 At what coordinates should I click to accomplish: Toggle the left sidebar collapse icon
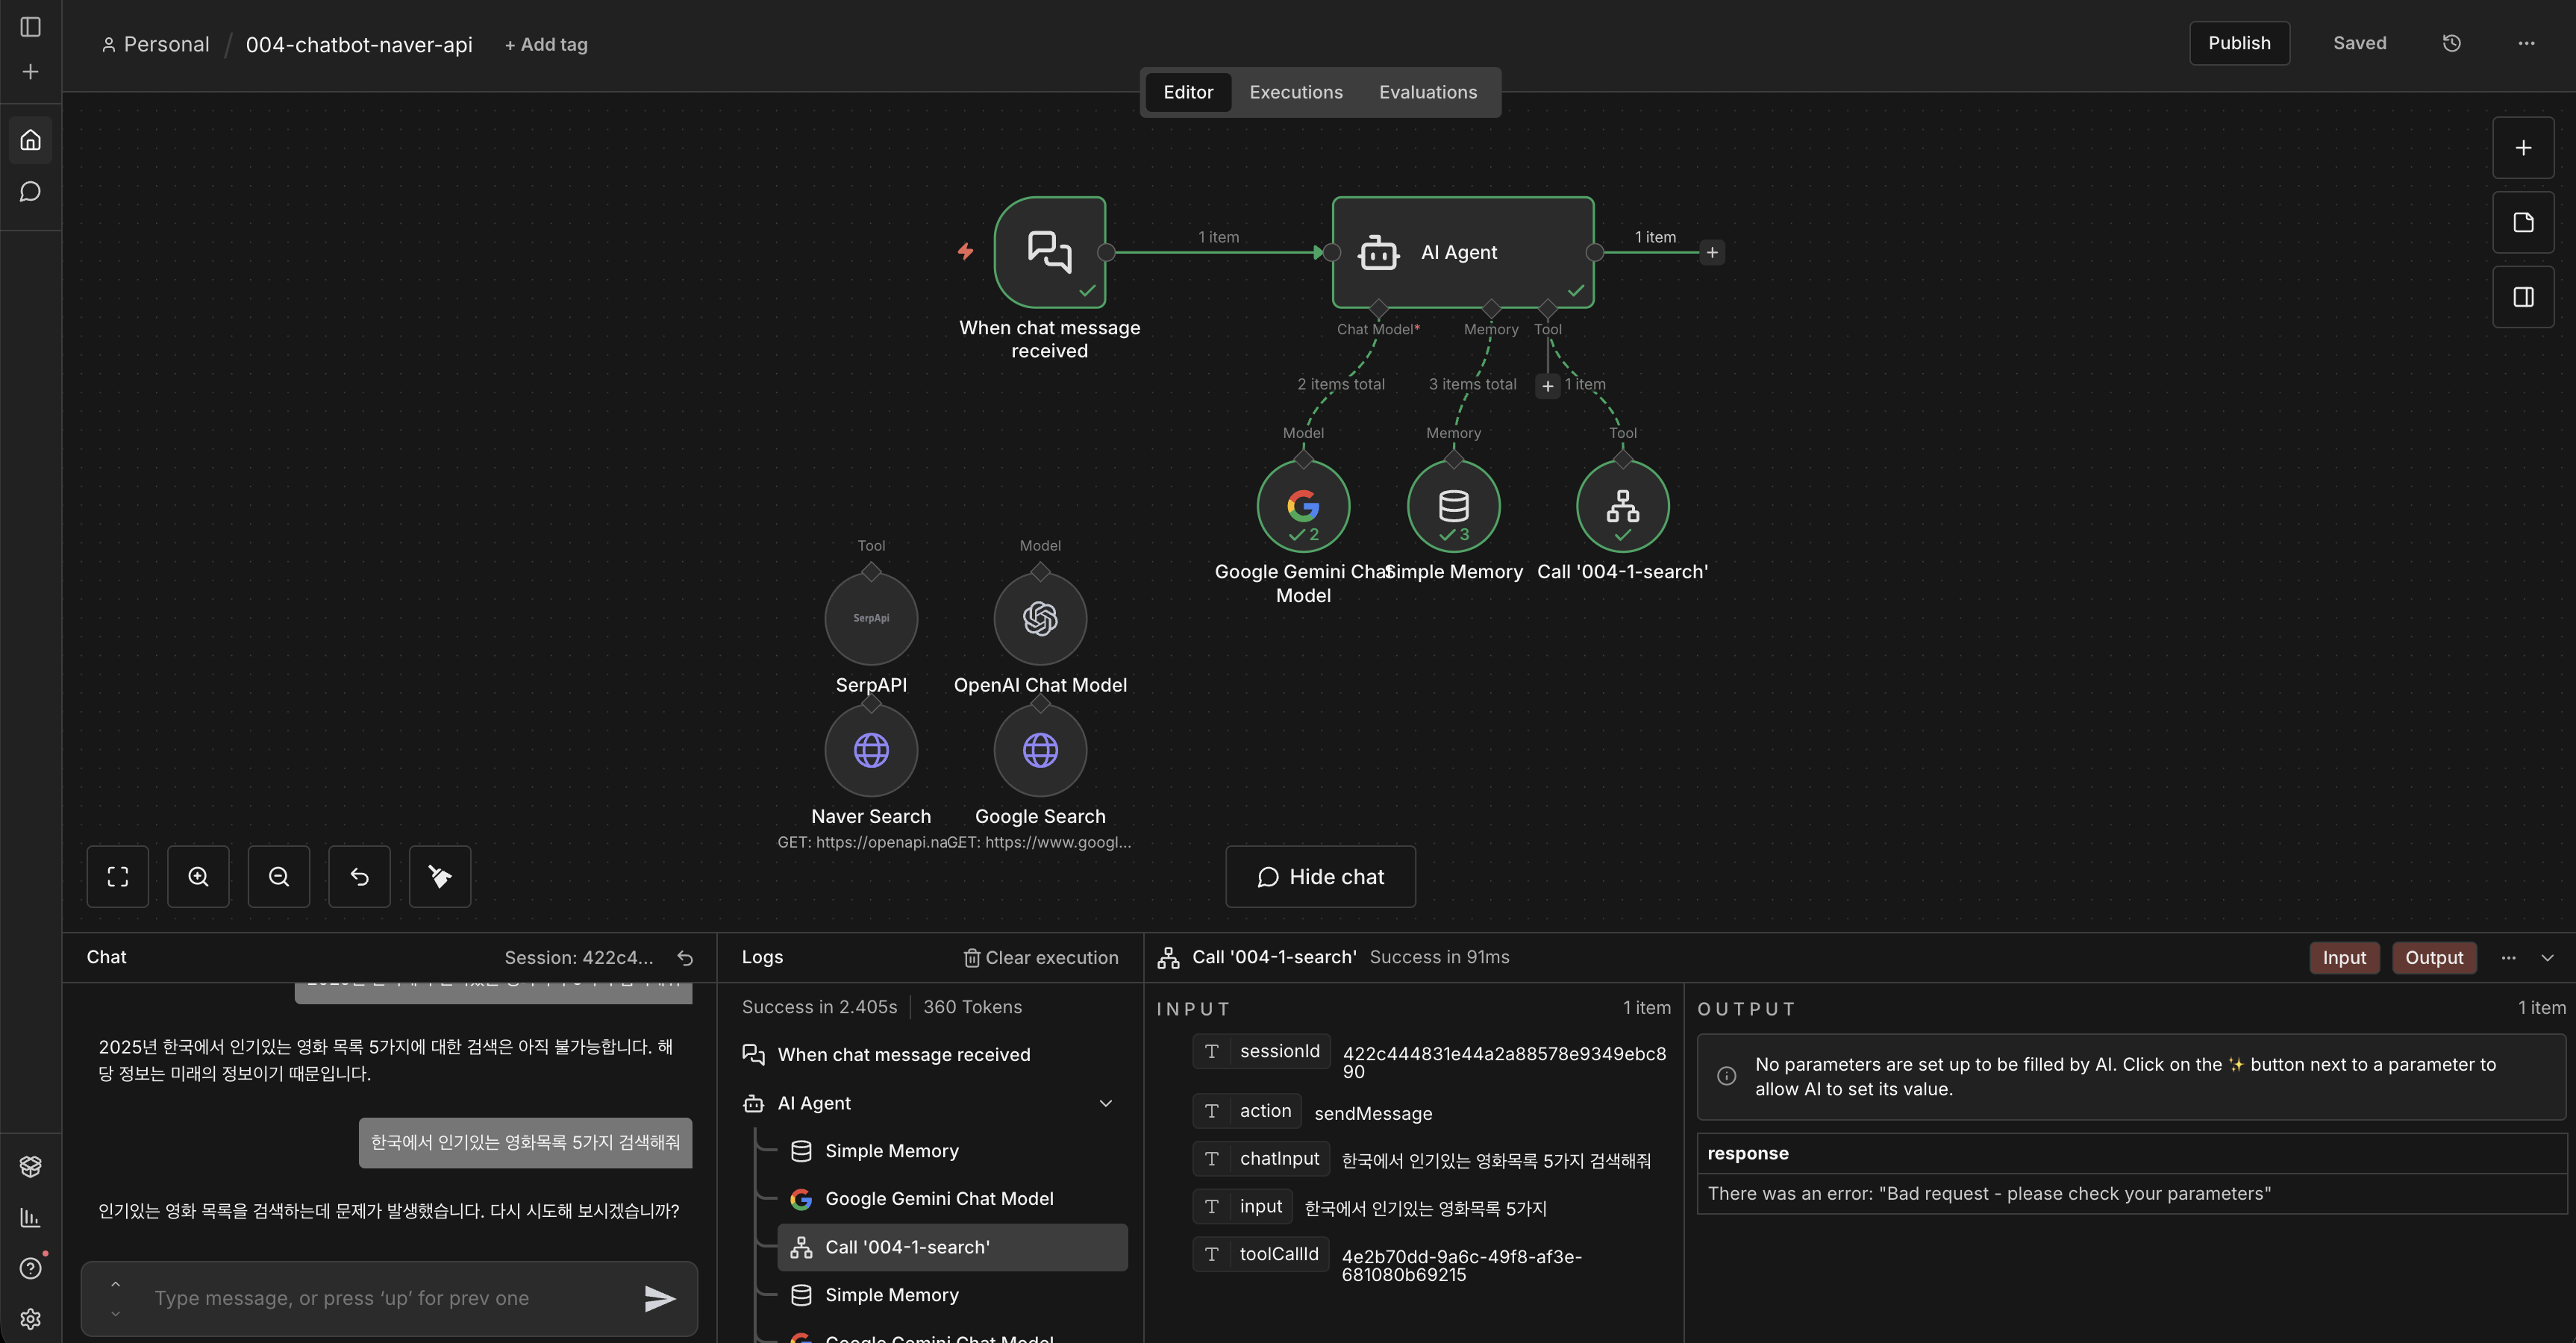click(x=30, y=27)
